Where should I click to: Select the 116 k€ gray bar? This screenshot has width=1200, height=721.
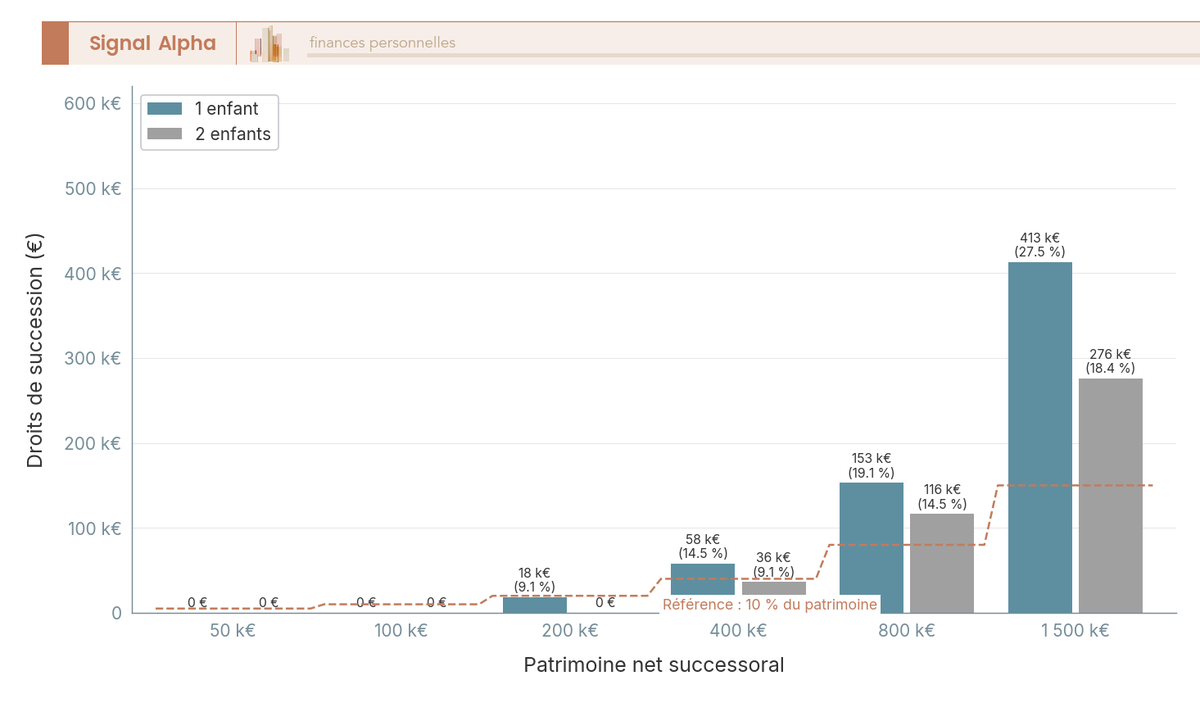tap(941, 563)
